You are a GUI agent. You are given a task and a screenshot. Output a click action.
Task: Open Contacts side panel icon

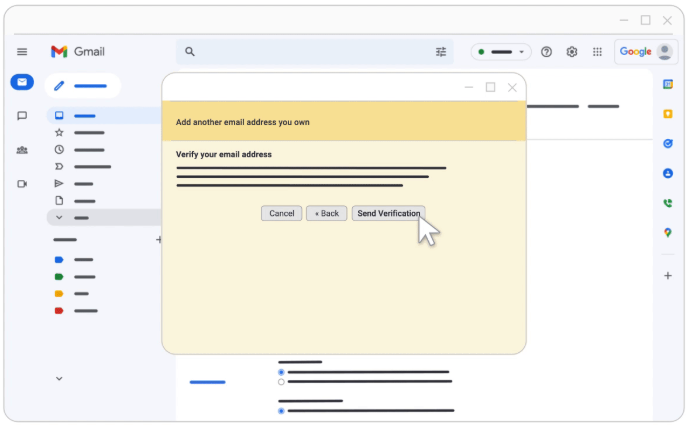tap(668, 173)
